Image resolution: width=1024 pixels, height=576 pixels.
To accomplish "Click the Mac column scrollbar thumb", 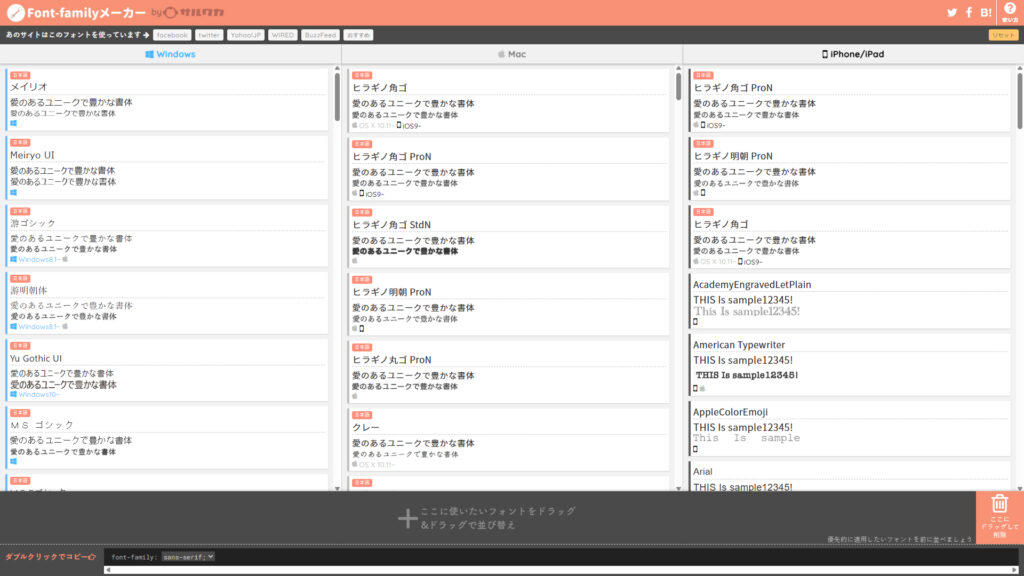I will tap(679, 86).
